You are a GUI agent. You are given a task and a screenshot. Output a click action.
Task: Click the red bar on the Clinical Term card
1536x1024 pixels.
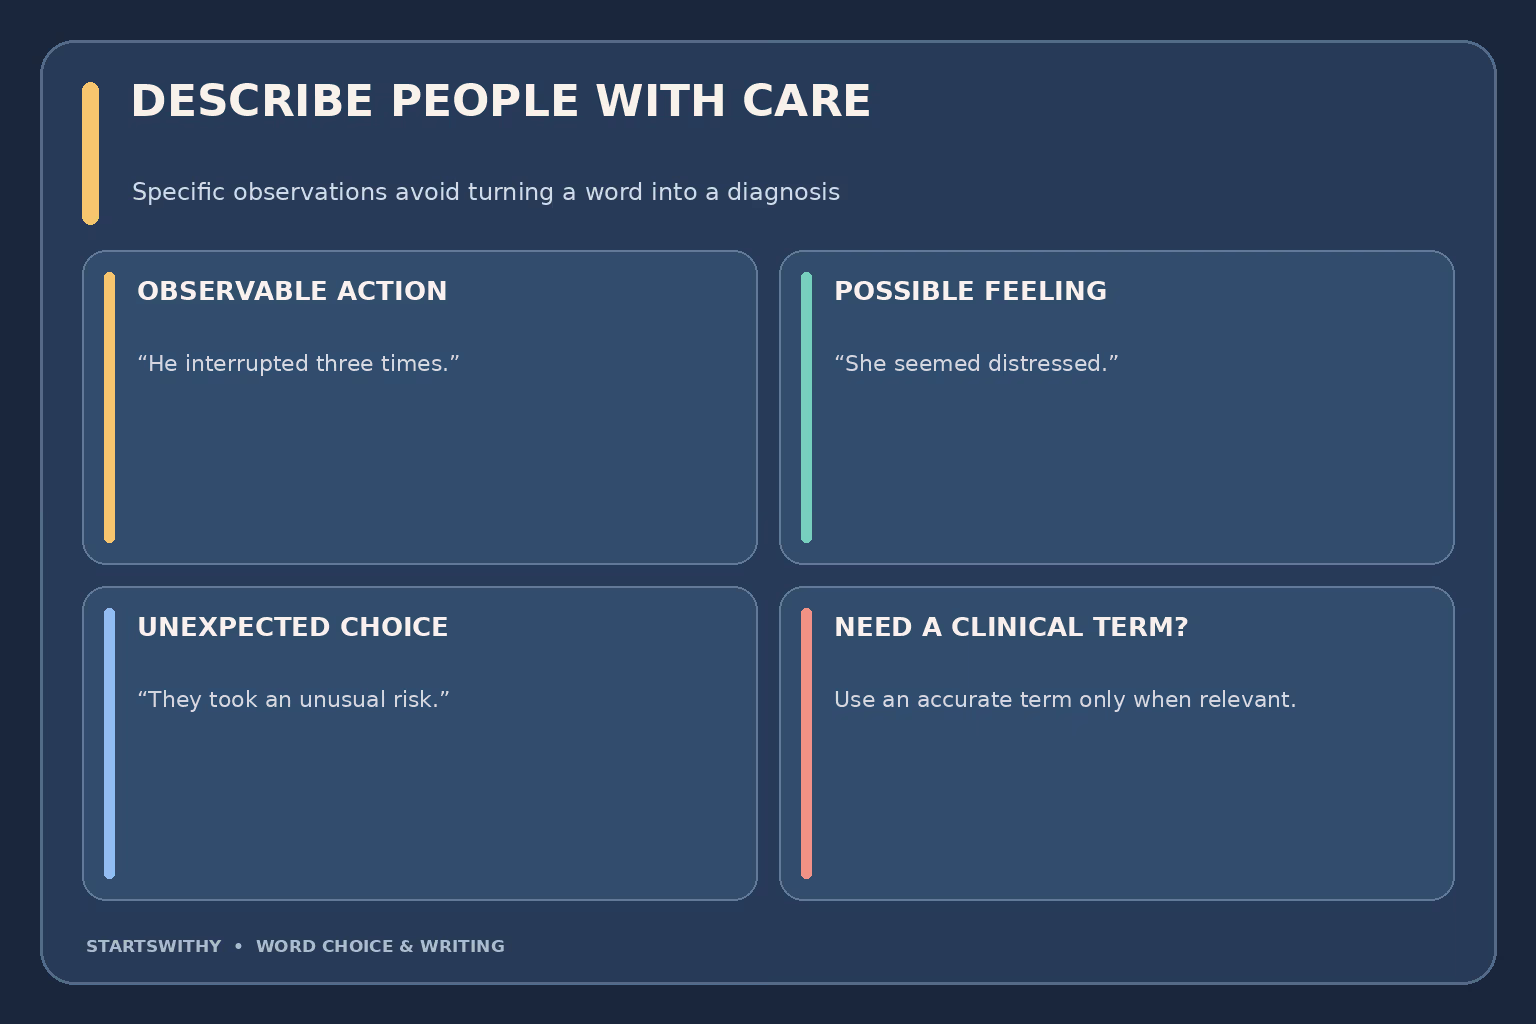[x=806, y=743]
